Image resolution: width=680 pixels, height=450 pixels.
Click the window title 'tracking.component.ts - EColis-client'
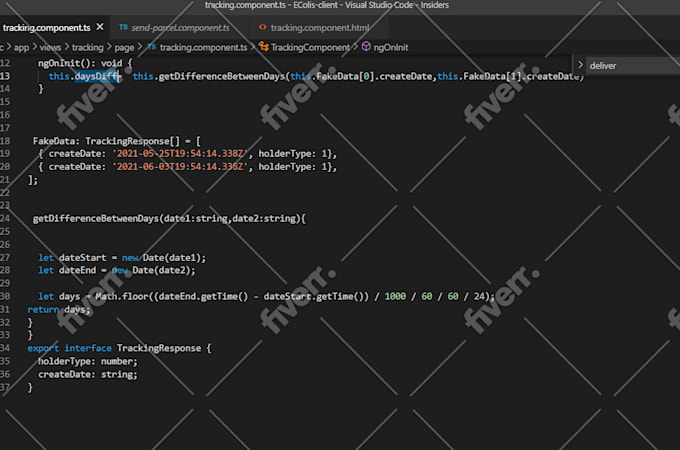coord(271,5)
